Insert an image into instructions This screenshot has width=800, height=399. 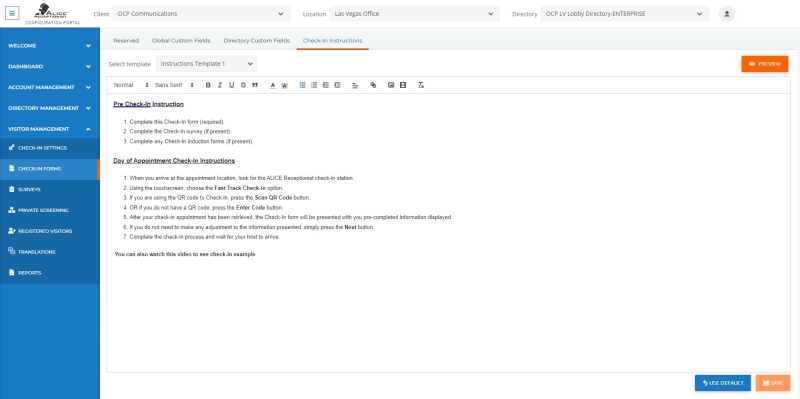click(x=391, y=85)
